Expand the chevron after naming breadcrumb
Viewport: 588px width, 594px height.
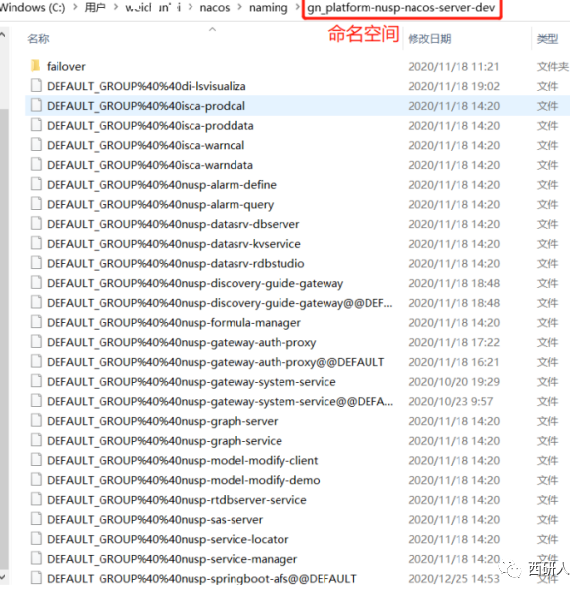297,8
